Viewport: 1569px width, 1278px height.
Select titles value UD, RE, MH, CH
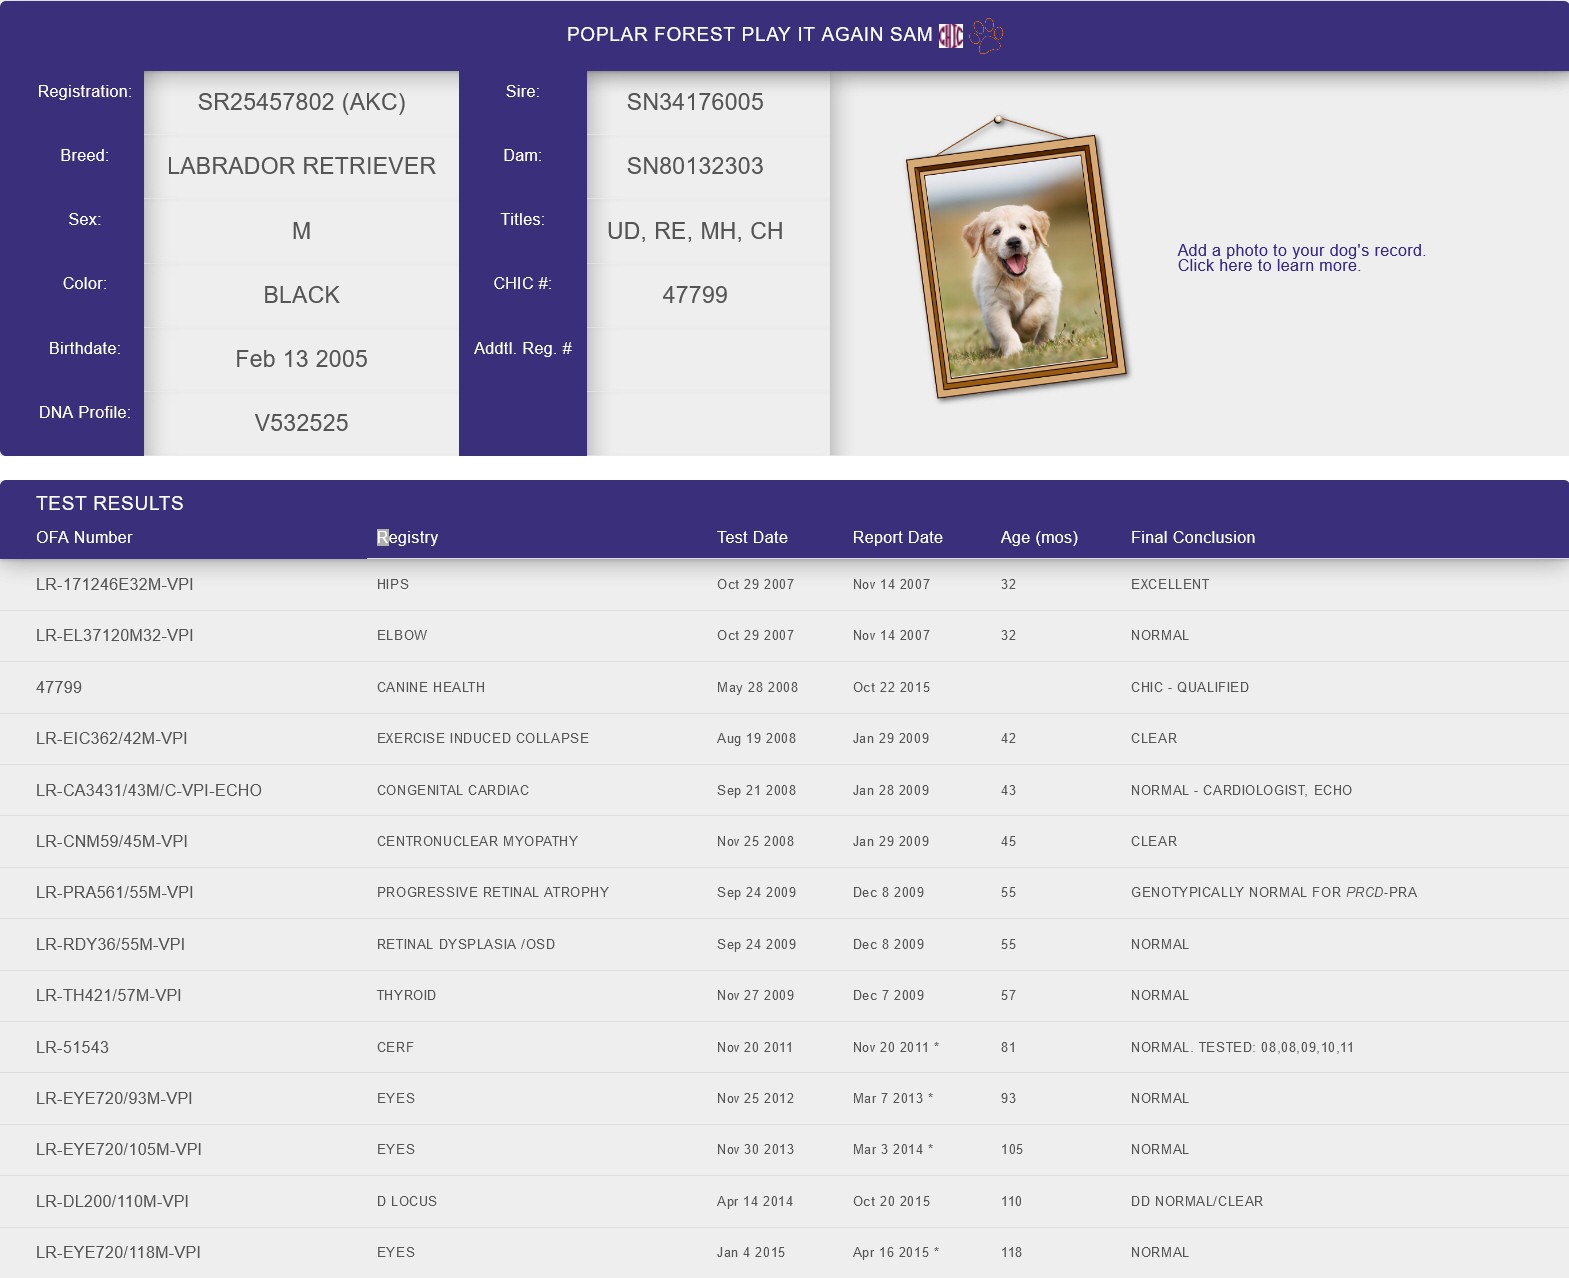[695, 231]
